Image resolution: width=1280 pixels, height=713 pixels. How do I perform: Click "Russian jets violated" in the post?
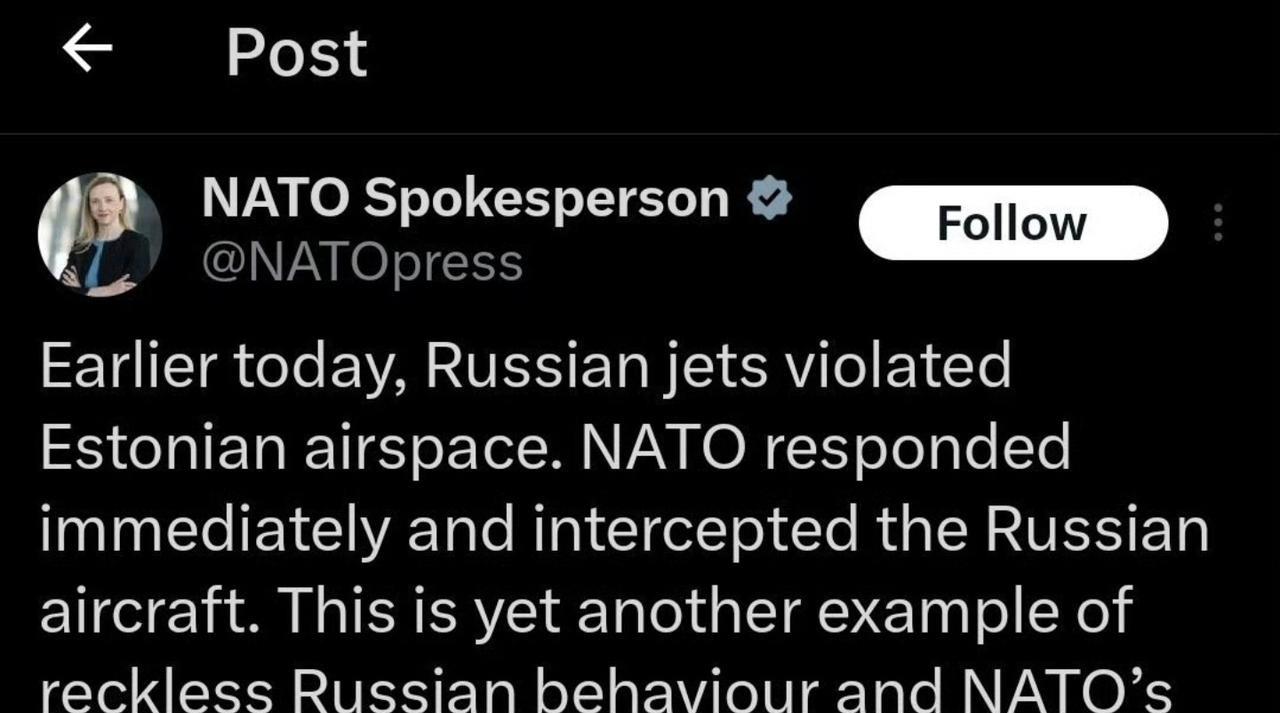pos(718,369)
